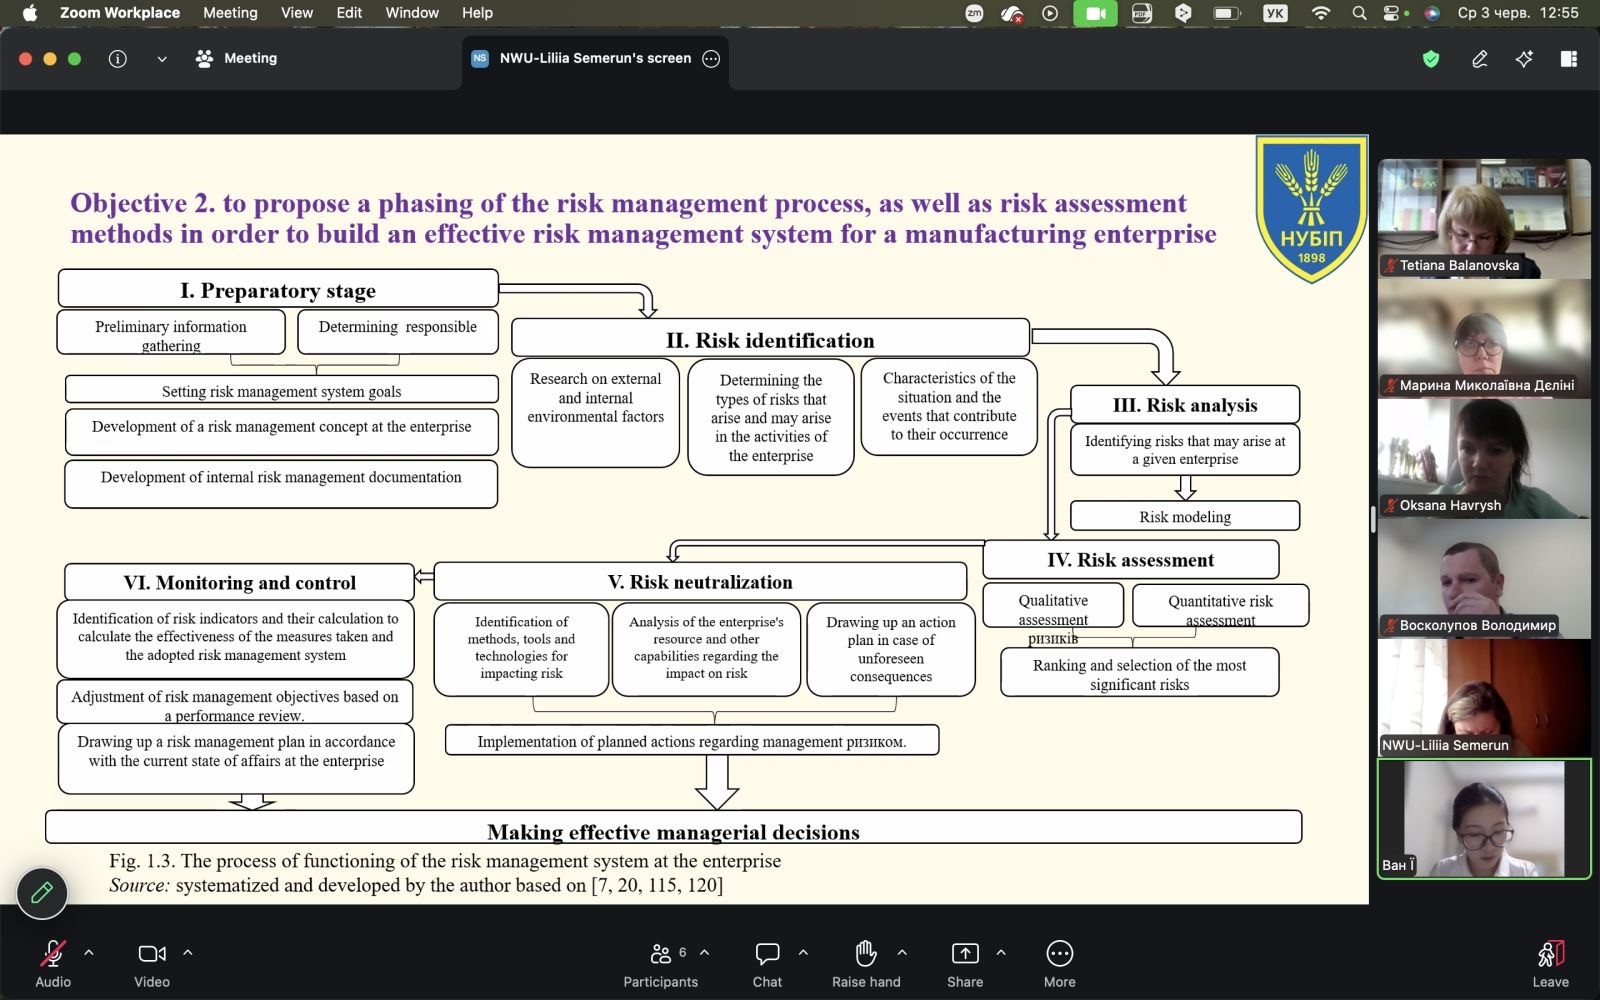This screenshot has width=1600, height=1000.
Task: Expand share options chevron
Action: tap(1001, 953)
